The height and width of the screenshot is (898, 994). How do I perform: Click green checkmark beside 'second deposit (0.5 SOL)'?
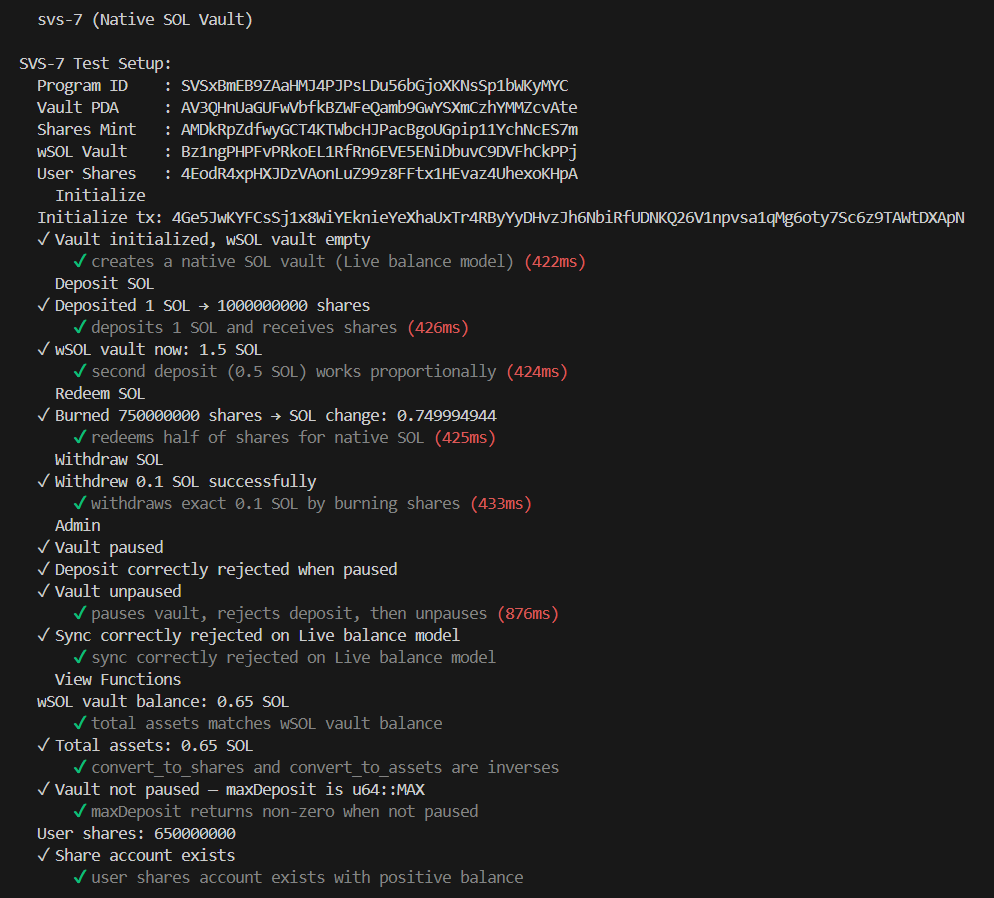(80, 371)
